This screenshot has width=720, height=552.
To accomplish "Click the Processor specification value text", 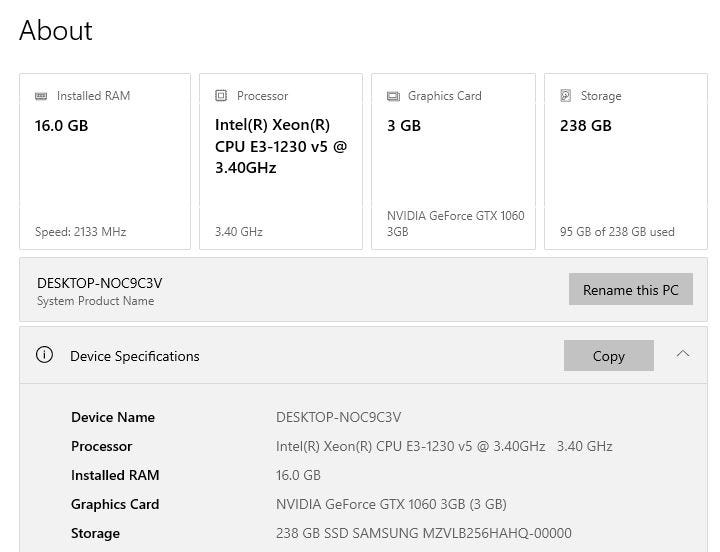I will pyautogui.click(x=443, y=446).
